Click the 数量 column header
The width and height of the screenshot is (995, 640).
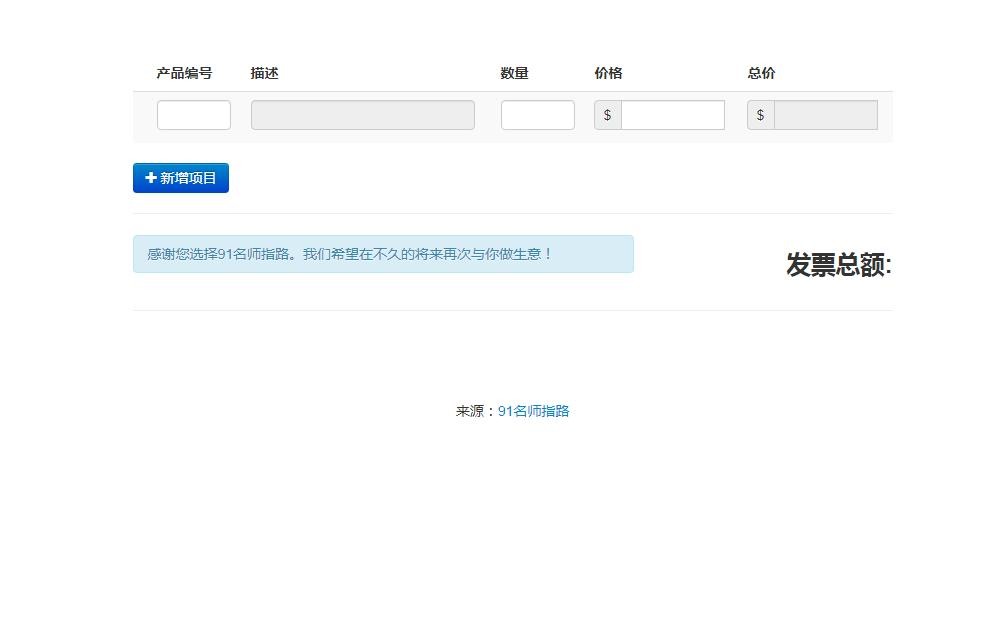pos(515,73)
